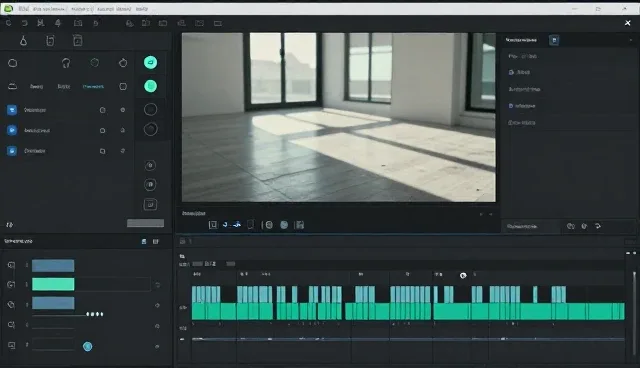This screenshot has height=368, width=640.
Task: Open the blue highlighted tab in left panel
Action: tap(93, 86)
